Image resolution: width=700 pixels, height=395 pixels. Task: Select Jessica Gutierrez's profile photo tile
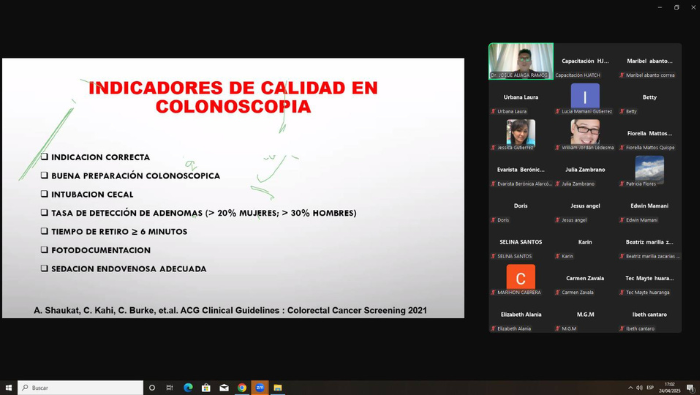(x=521, y=132)
